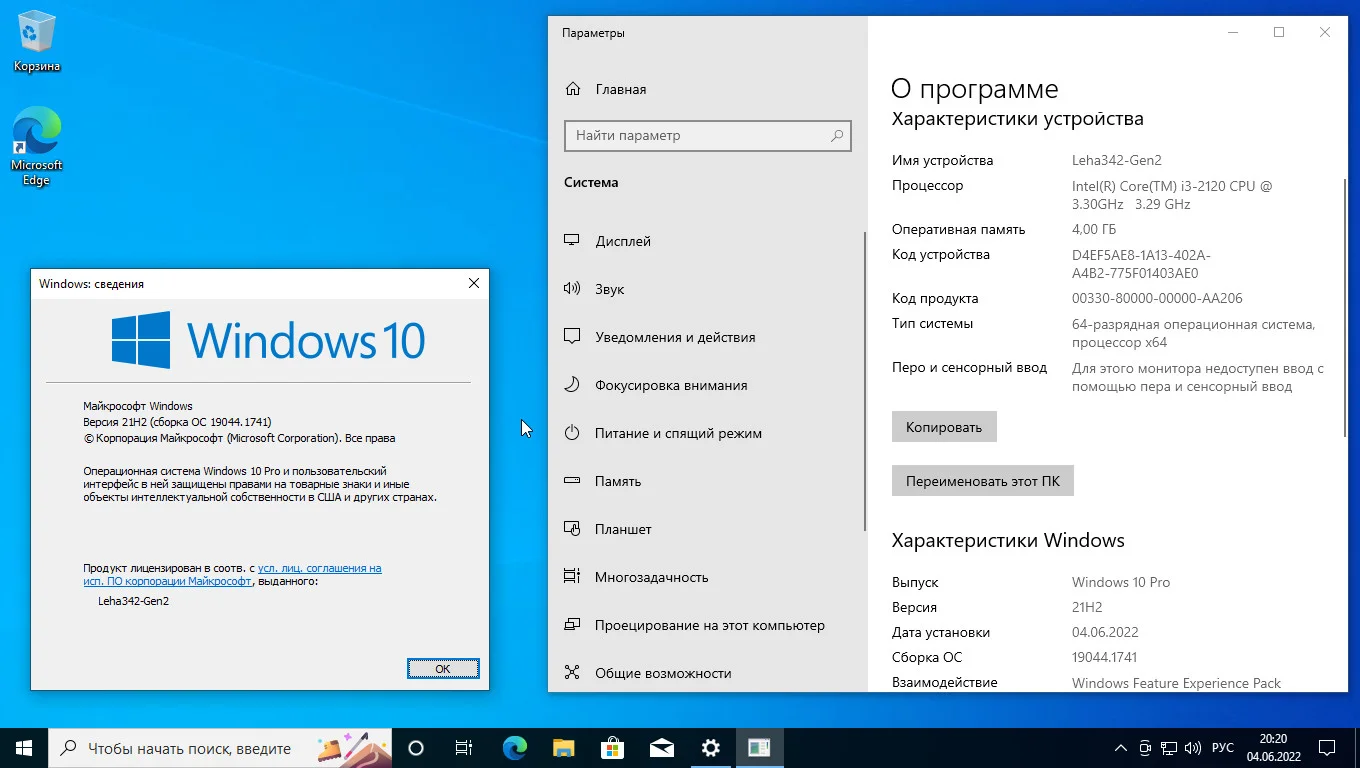Viewport: 1360px width, 768px height.
Task: Select the Корзина recycle bin desktop icon
Action: (37, 42)
